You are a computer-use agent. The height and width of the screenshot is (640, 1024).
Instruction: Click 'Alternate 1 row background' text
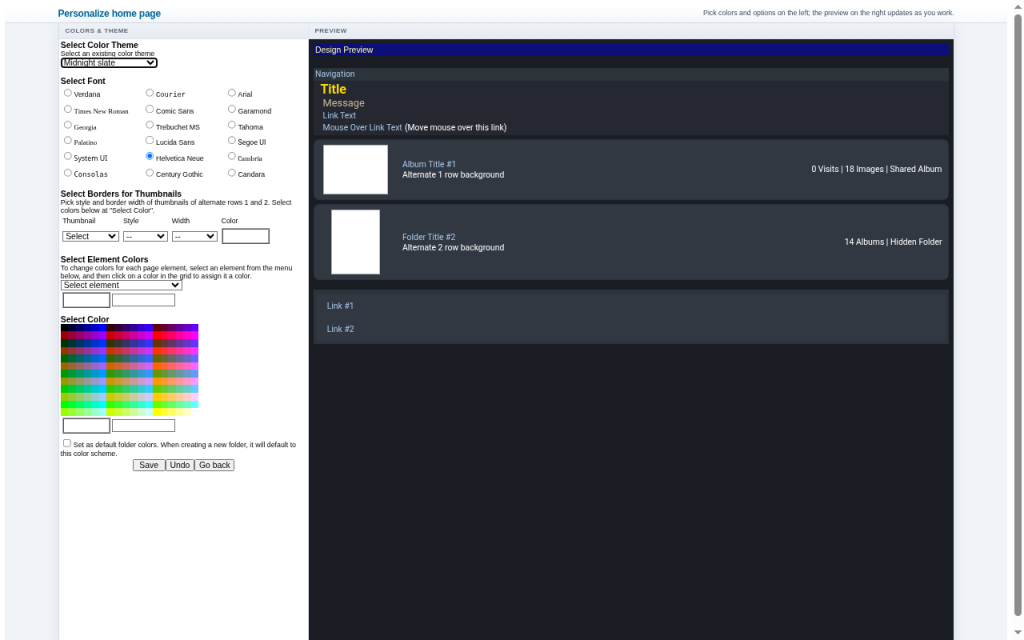click(453, 175)
